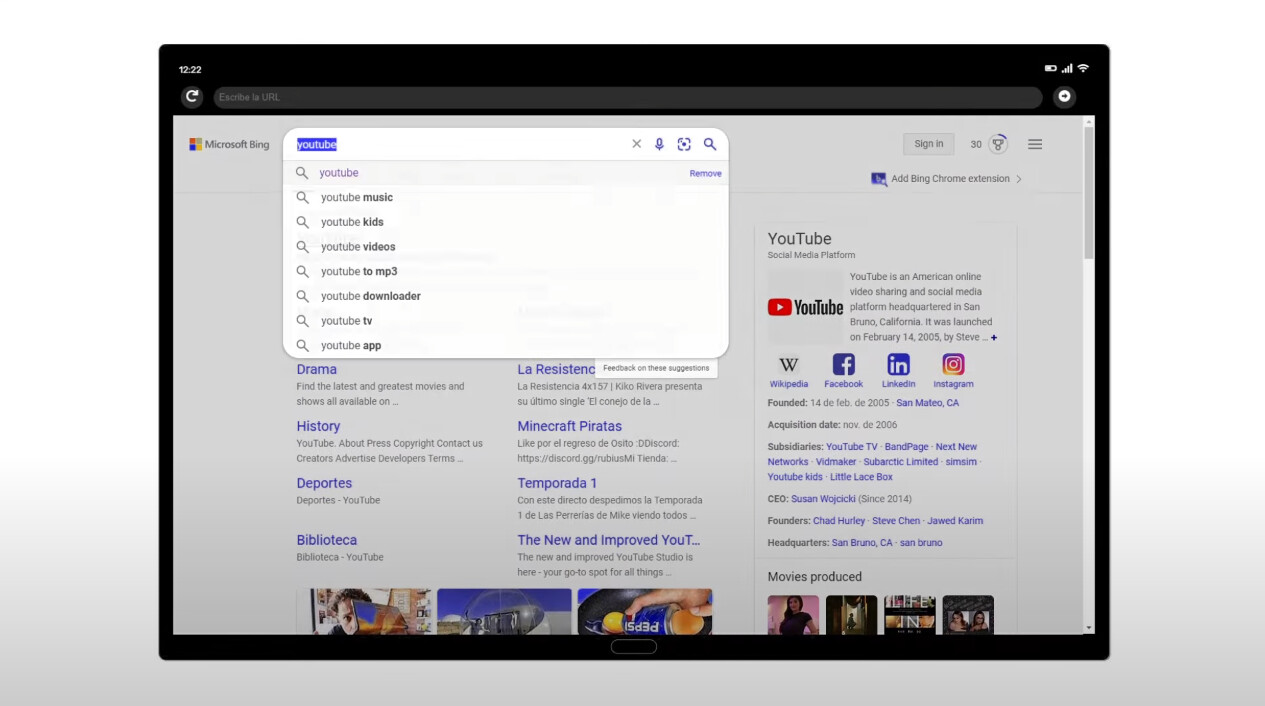Open the first movie poster under Movies produced

point(793,615)
